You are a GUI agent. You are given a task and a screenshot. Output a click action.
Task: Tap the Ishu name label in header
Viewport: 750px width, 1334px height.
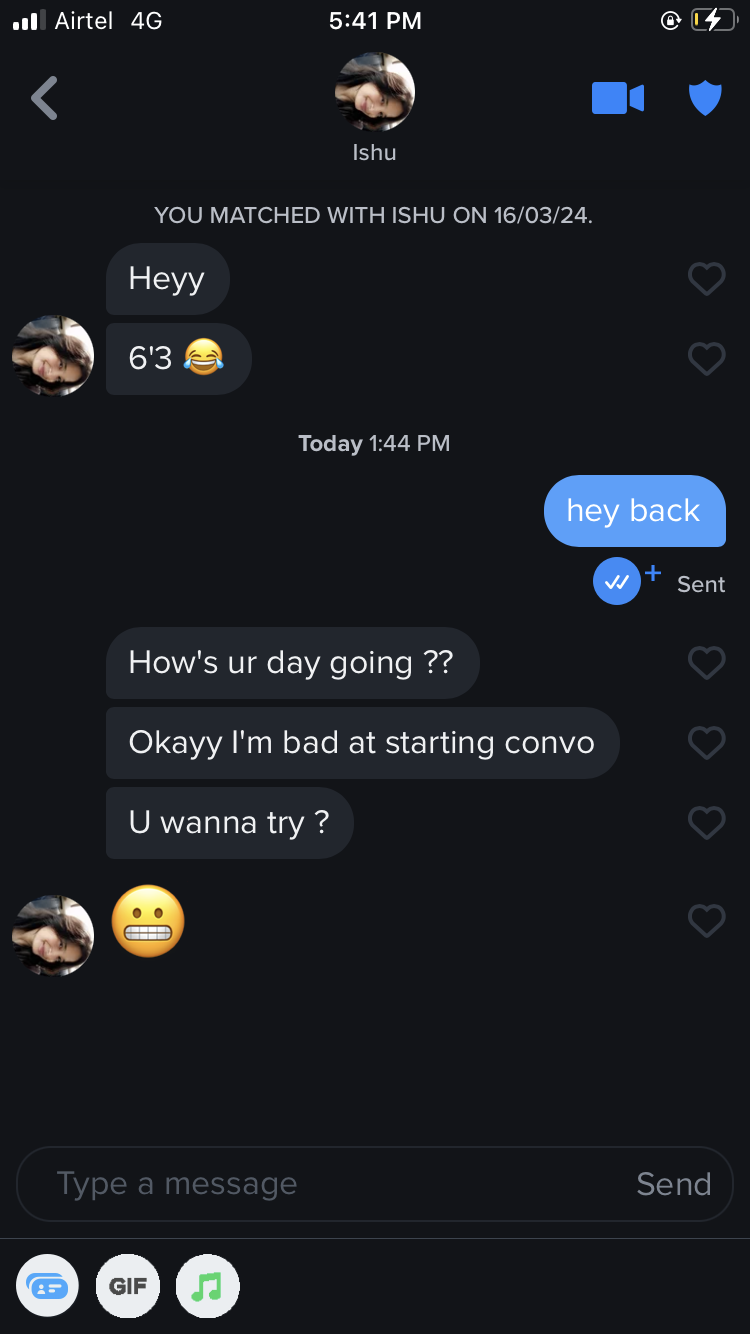374,153
